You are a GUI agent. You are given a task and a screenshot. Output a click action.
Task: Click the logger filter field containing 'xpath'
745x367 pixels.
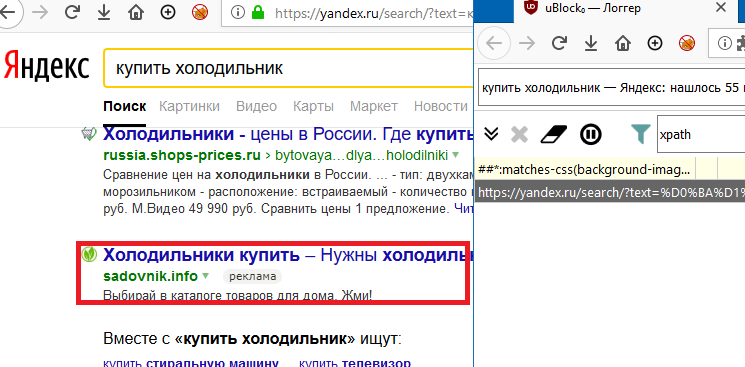coord(701,135)
